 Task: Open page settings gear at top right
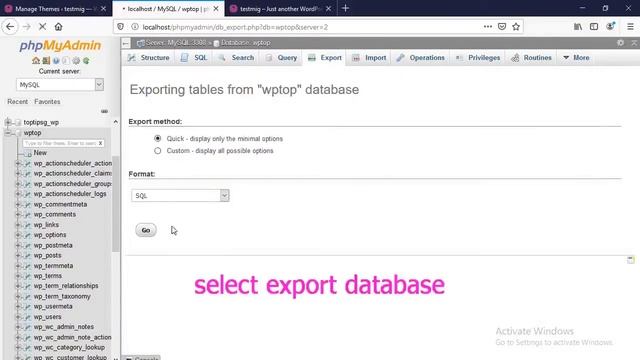(620, 42)
